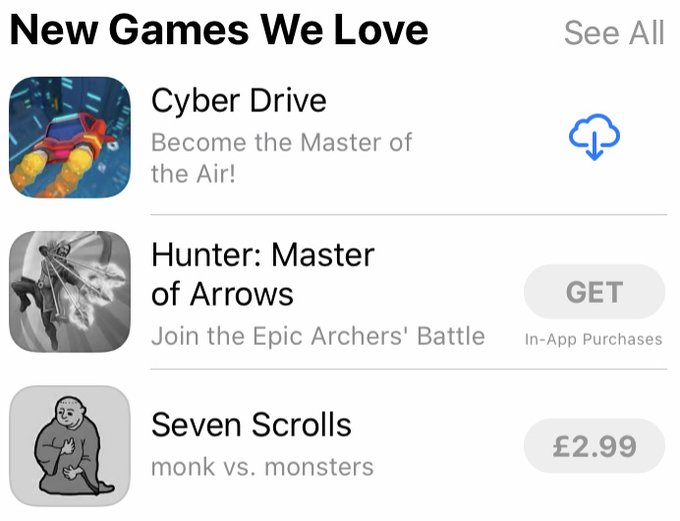Tap the cloud download icon for Cyber Drive
The width and height of the screenshot is (680, 521).
594,137
